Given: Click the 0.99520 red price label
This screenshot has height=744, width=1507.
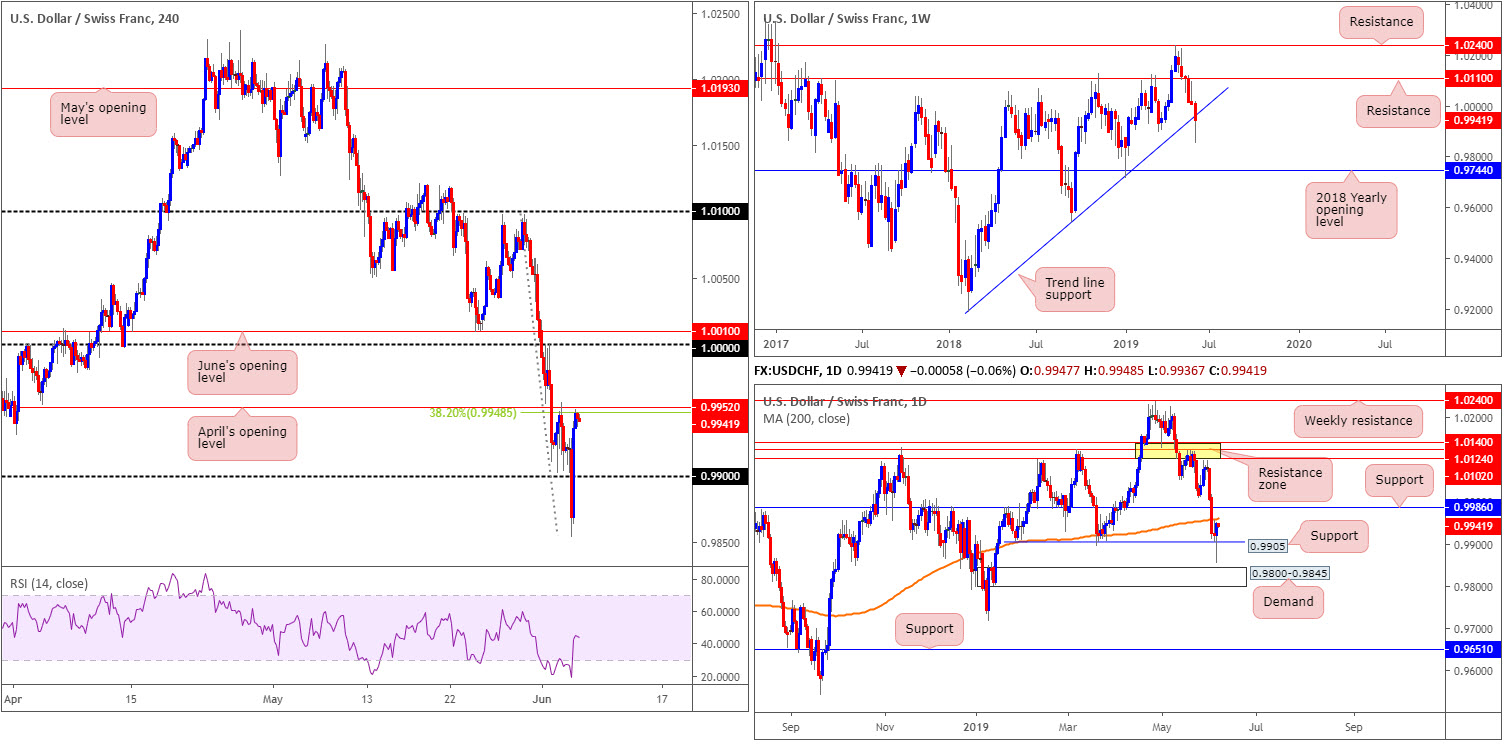Looking at the screenshot, I should tap(720, 409).
